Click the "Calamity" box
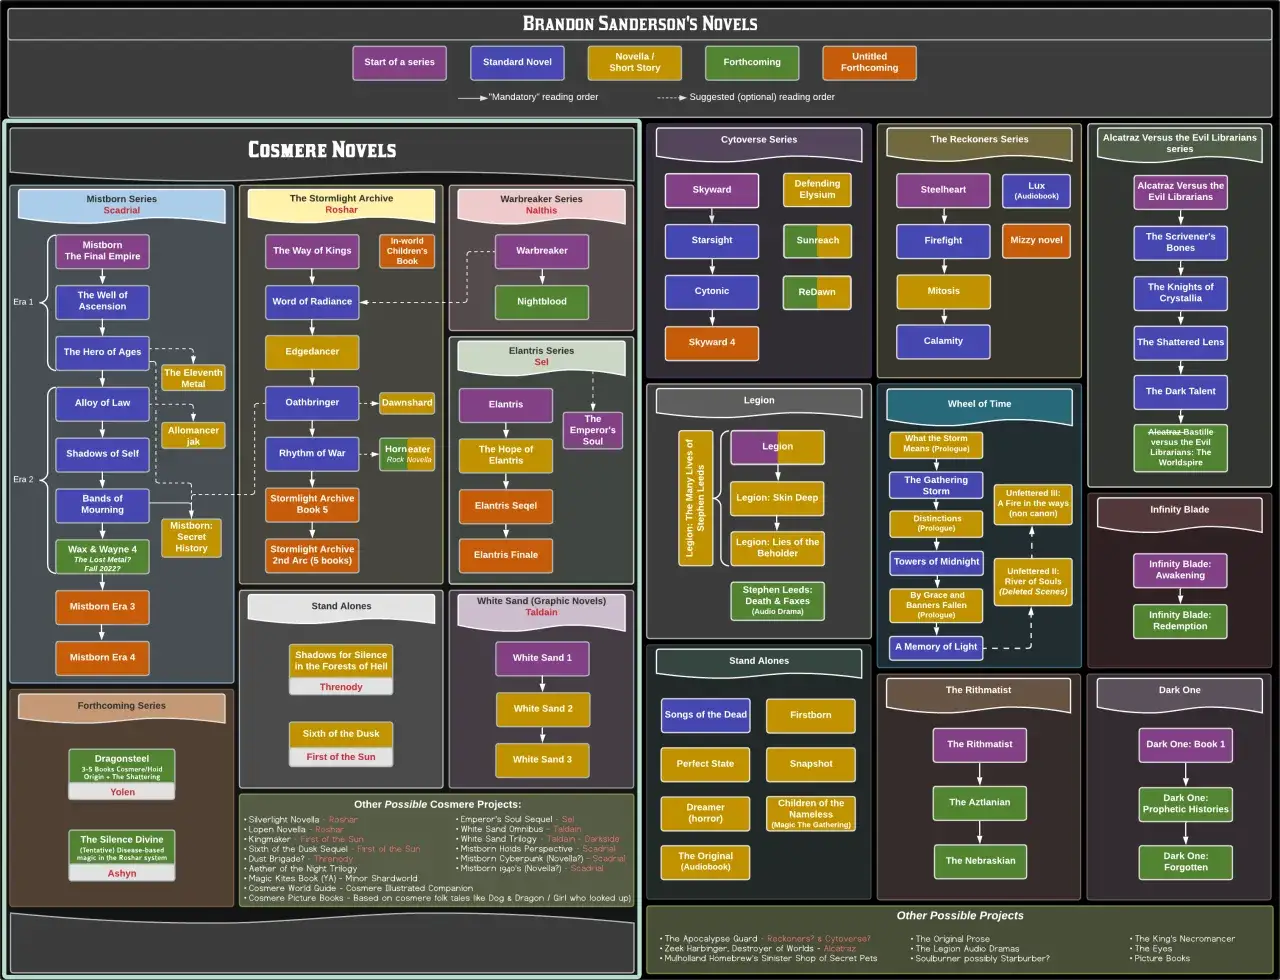Image resolution: width=1280 pixels, height=980 pixels. pyautogui.click(x=943, y=341)
